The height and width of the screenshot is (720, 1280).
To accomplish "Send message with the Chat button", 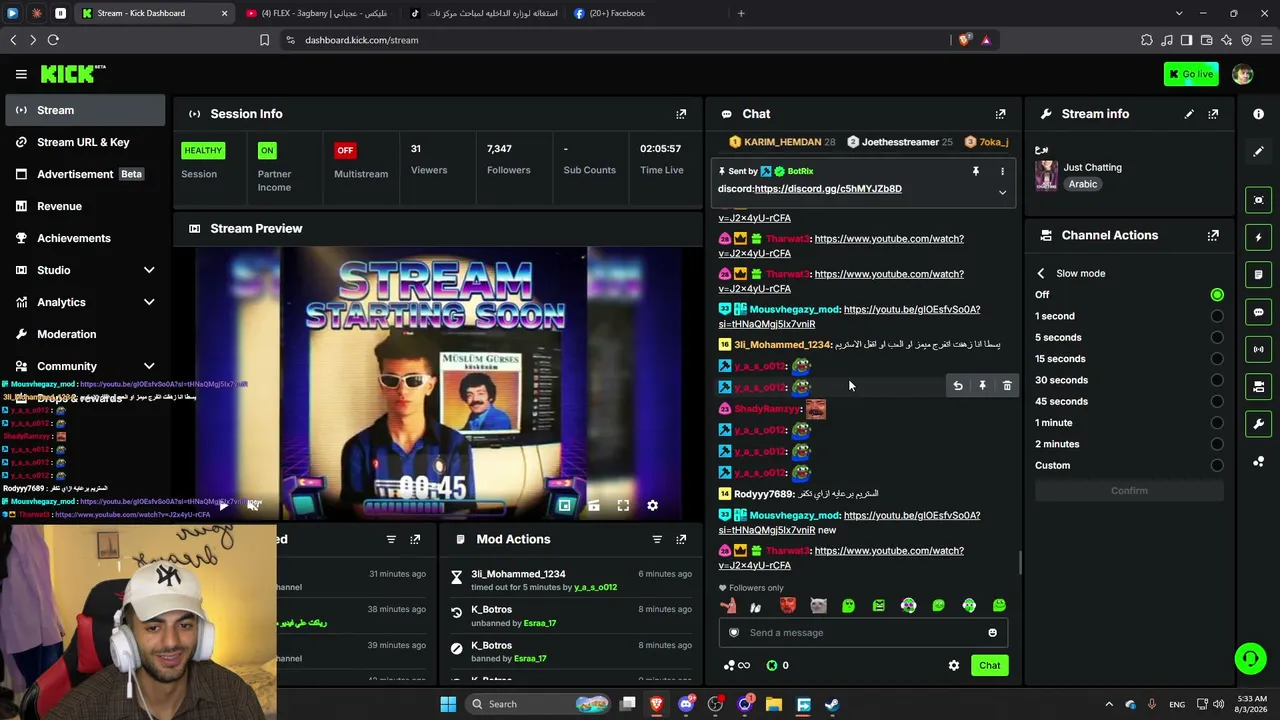I will pos(989,665).
